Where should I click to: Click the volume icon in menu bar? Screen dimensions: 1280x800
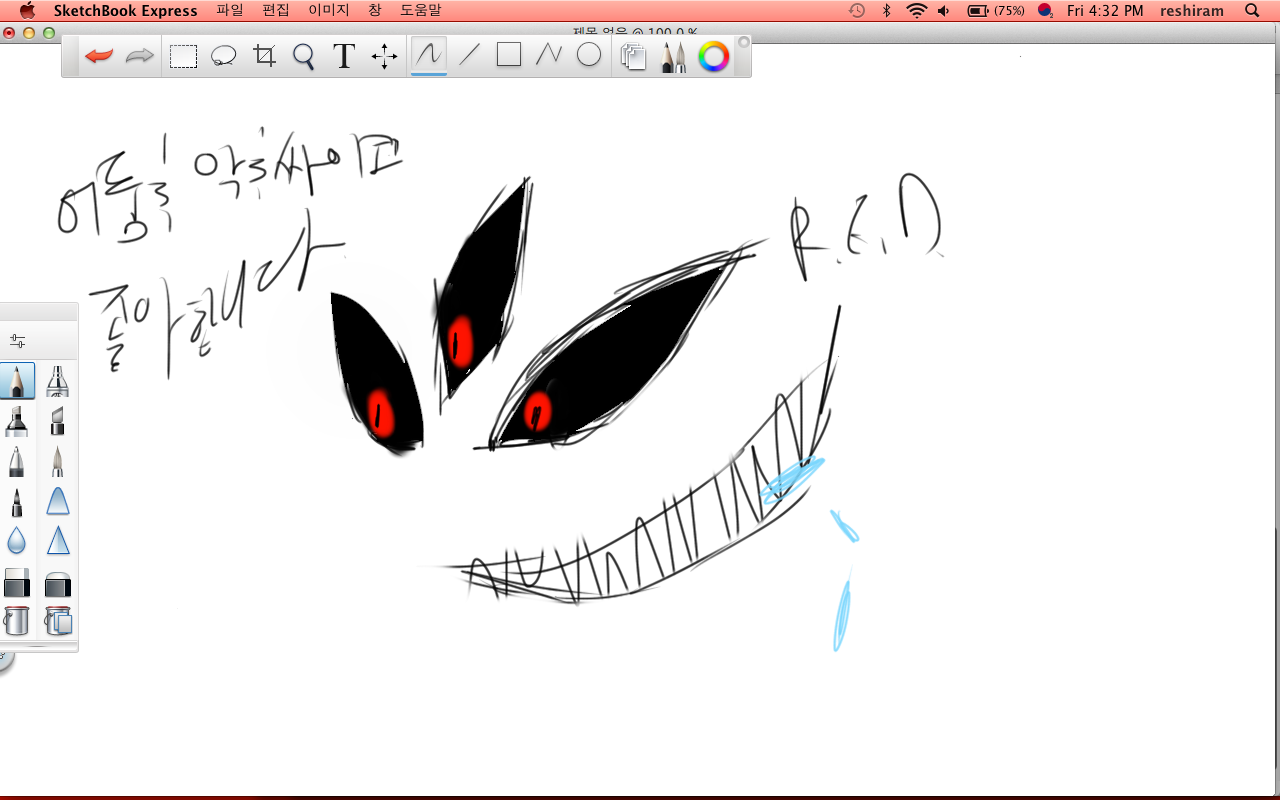coord(945,11)
